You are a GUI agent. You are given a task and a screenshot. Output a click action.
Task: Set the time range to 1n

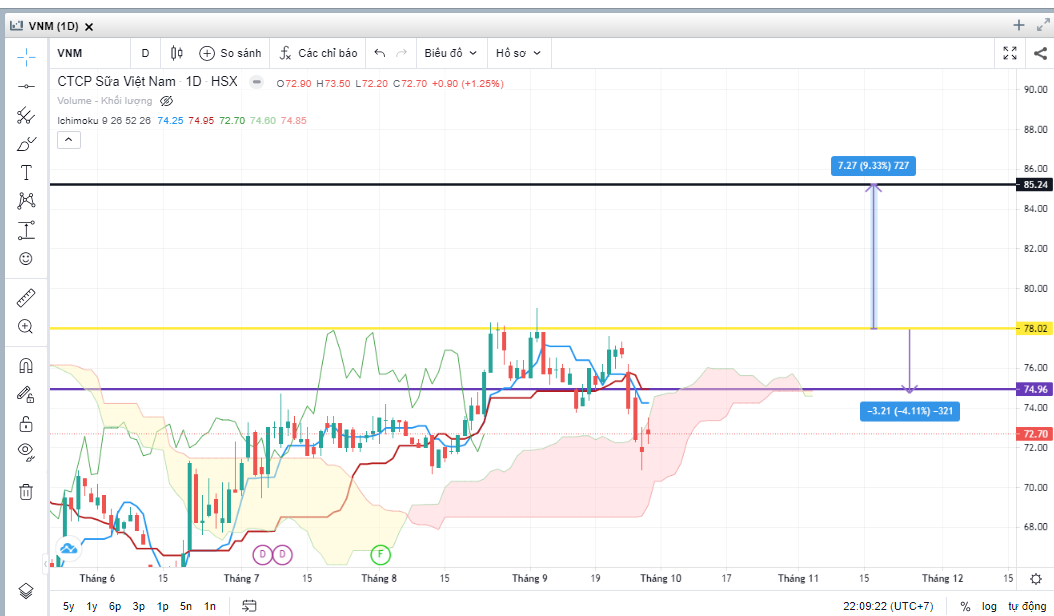(210, 606)
